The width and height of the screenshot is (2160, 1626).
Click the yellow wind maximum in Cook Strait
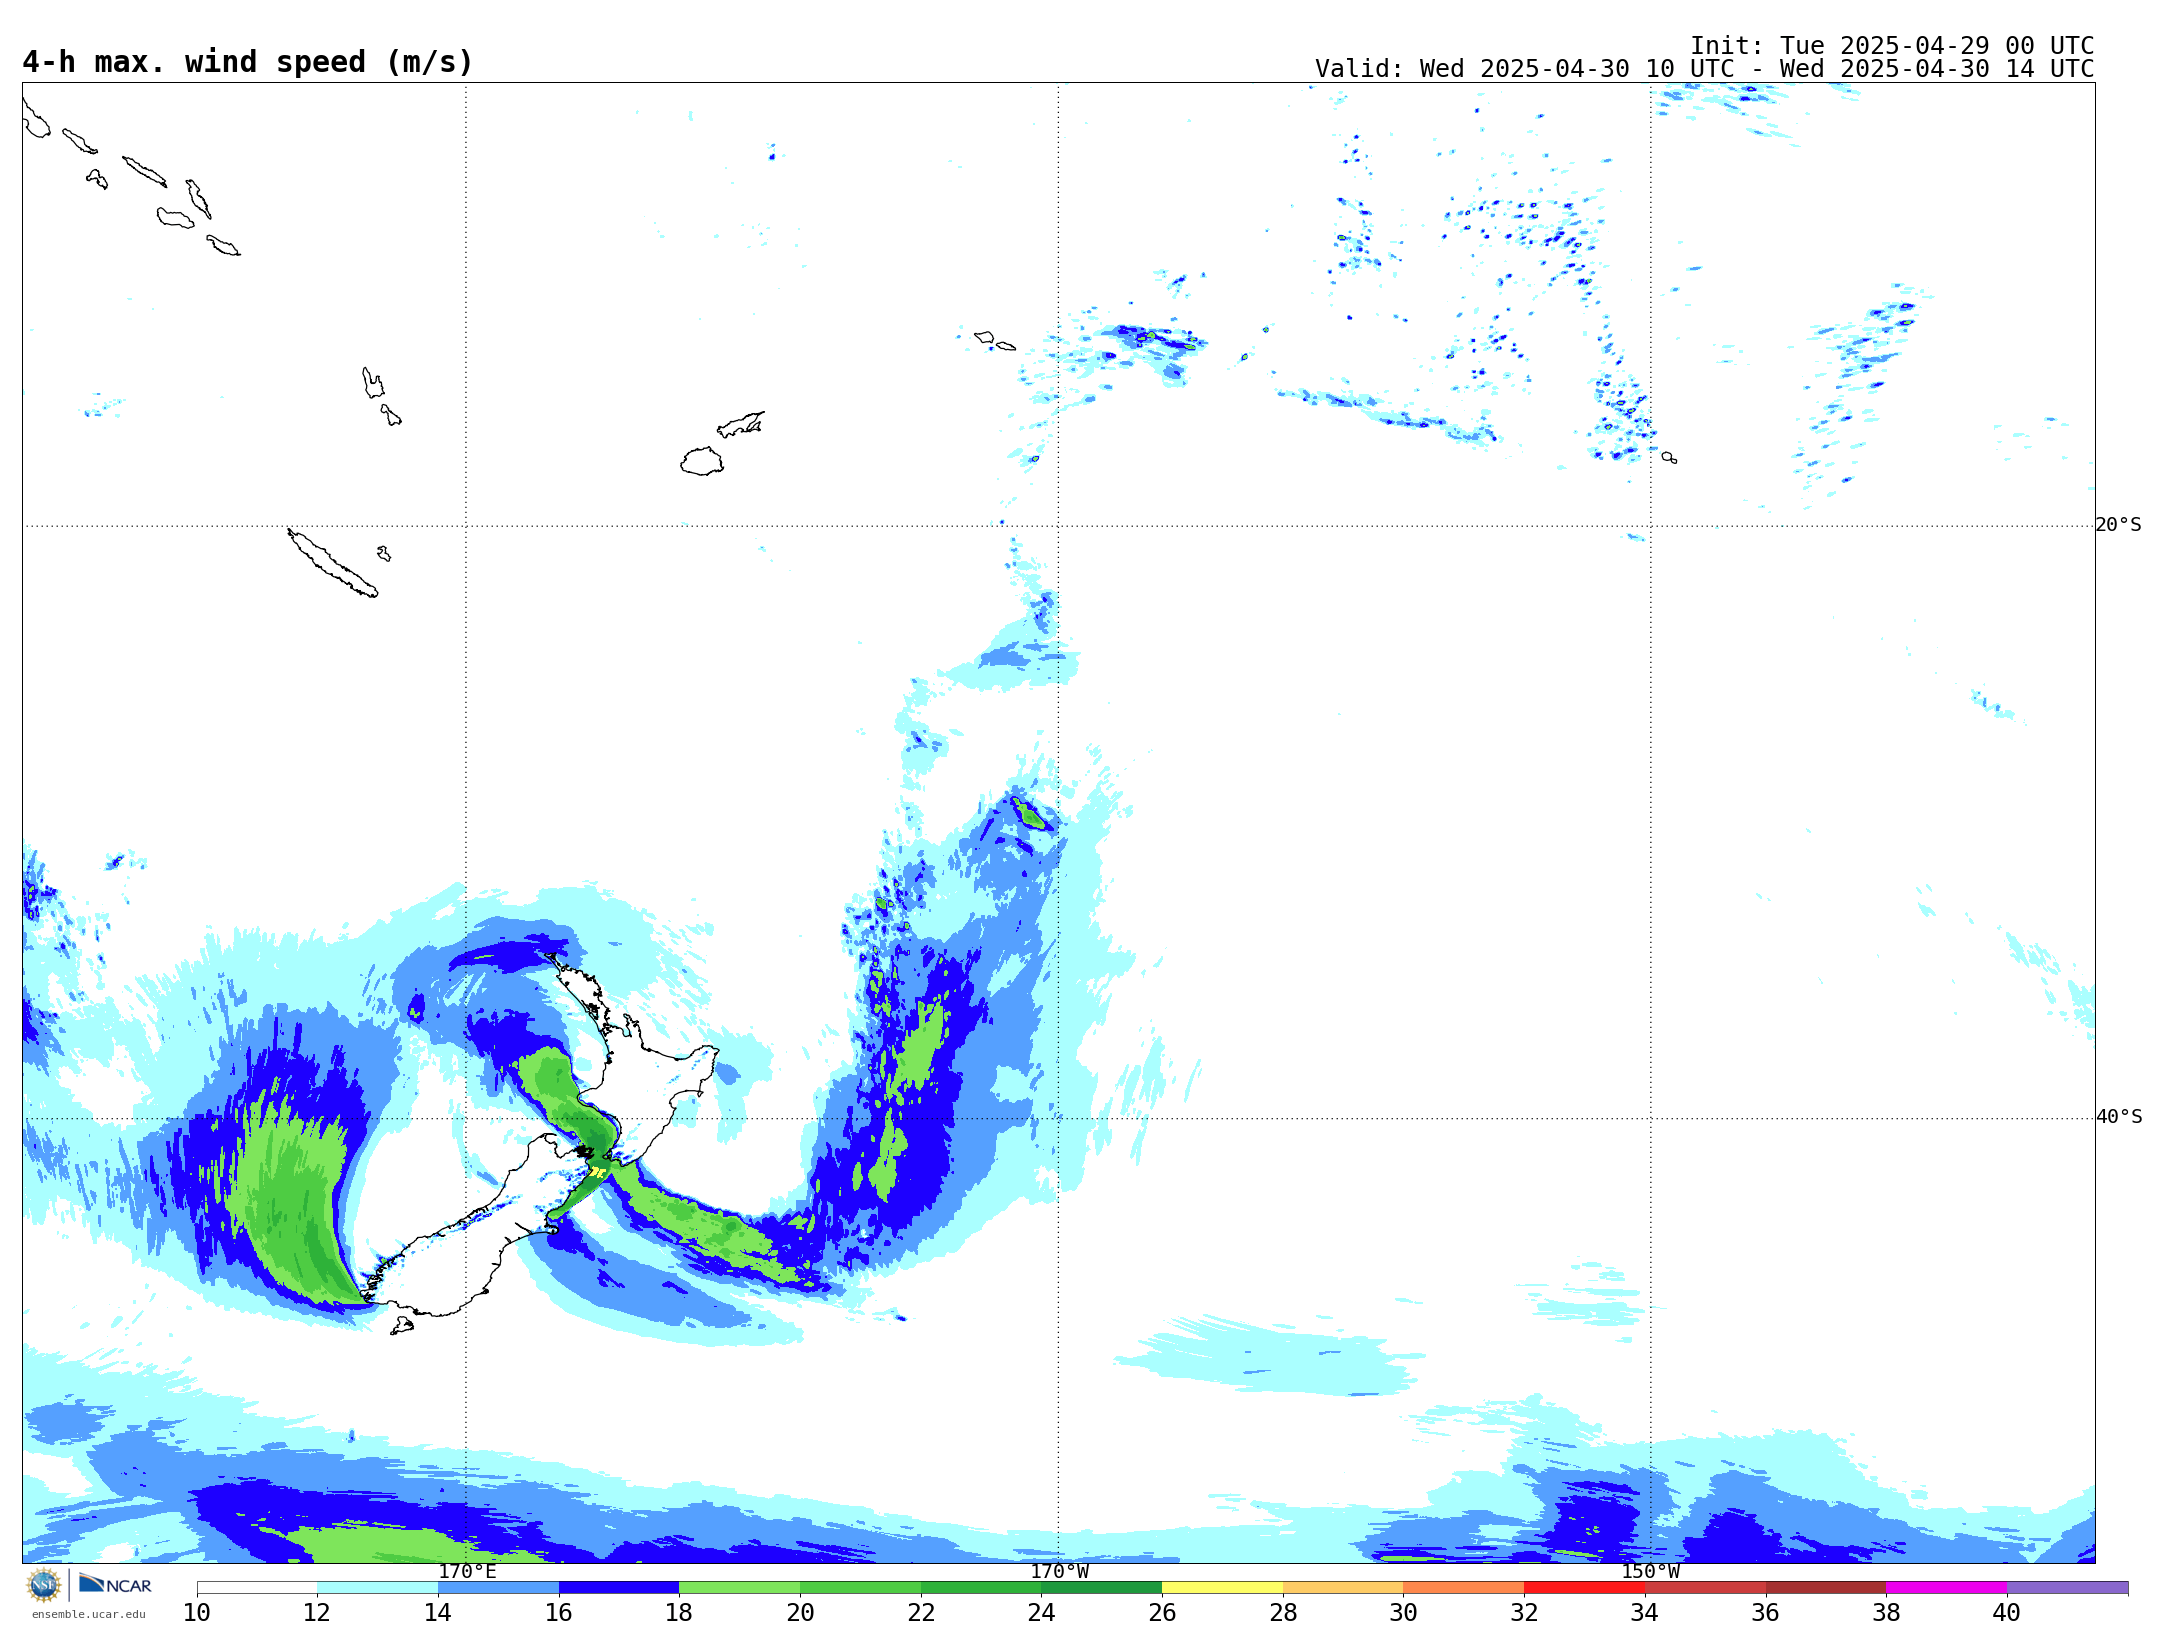click(598, 1171)
